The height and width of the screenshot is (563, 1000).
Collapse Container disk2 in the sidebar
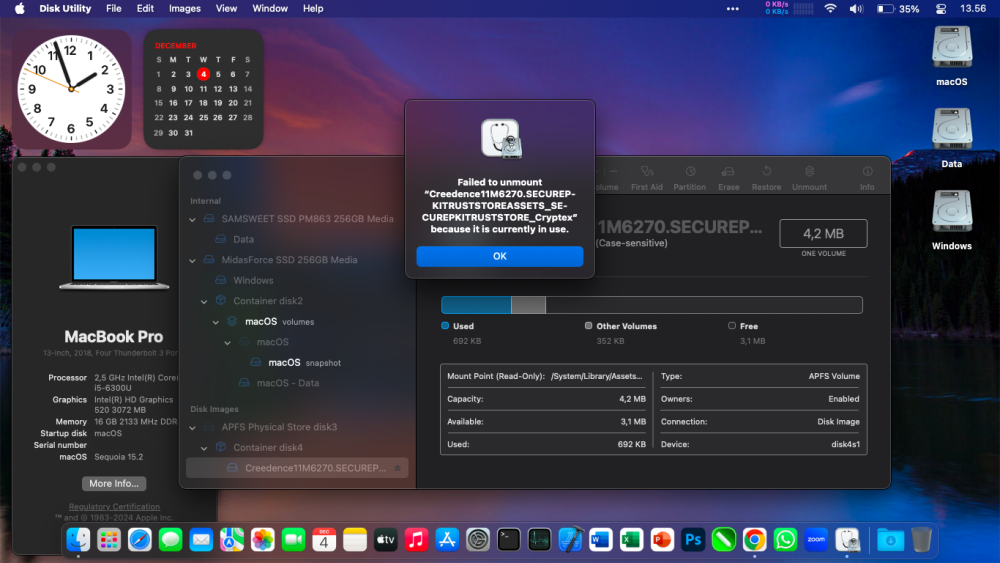[204, 302]
